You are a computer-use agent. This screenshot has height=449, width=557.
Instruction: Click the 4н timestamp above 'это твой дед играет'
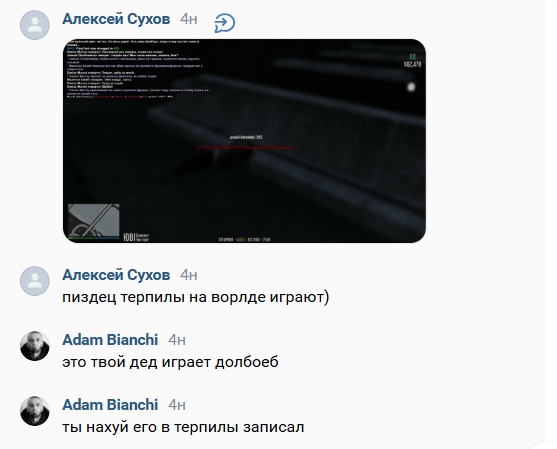coord(177,340)
